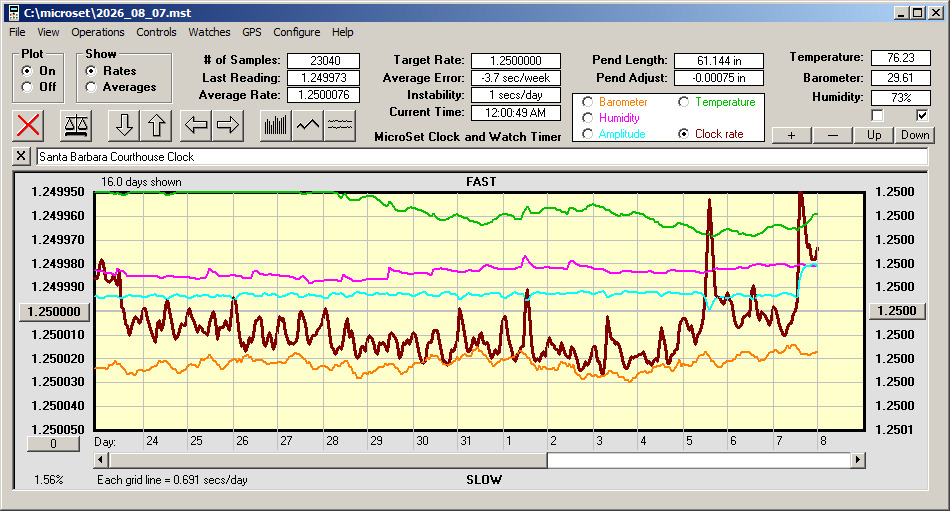Close the Santa Barbara Courthouse Clock note
This screenshot has width=950, height=511.
point(21,156)
